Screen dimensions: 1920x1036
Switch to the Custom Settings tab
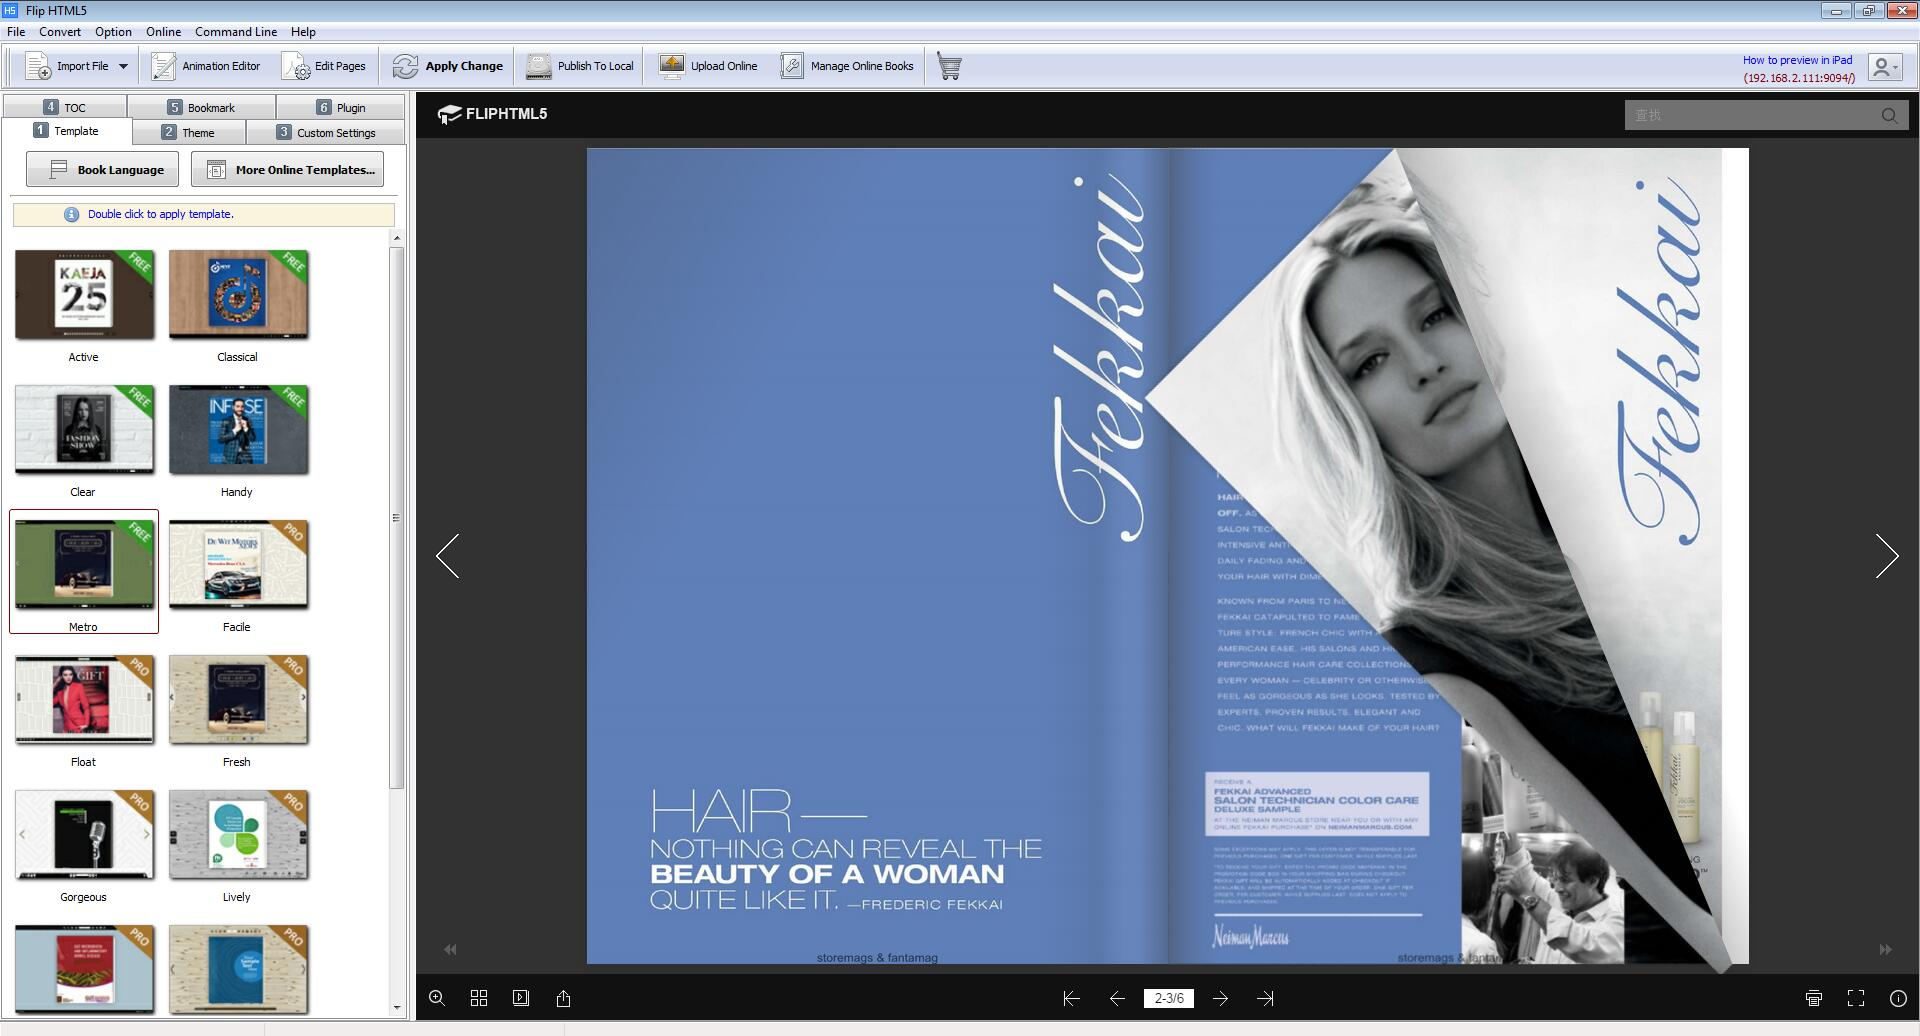click(326, 132)
